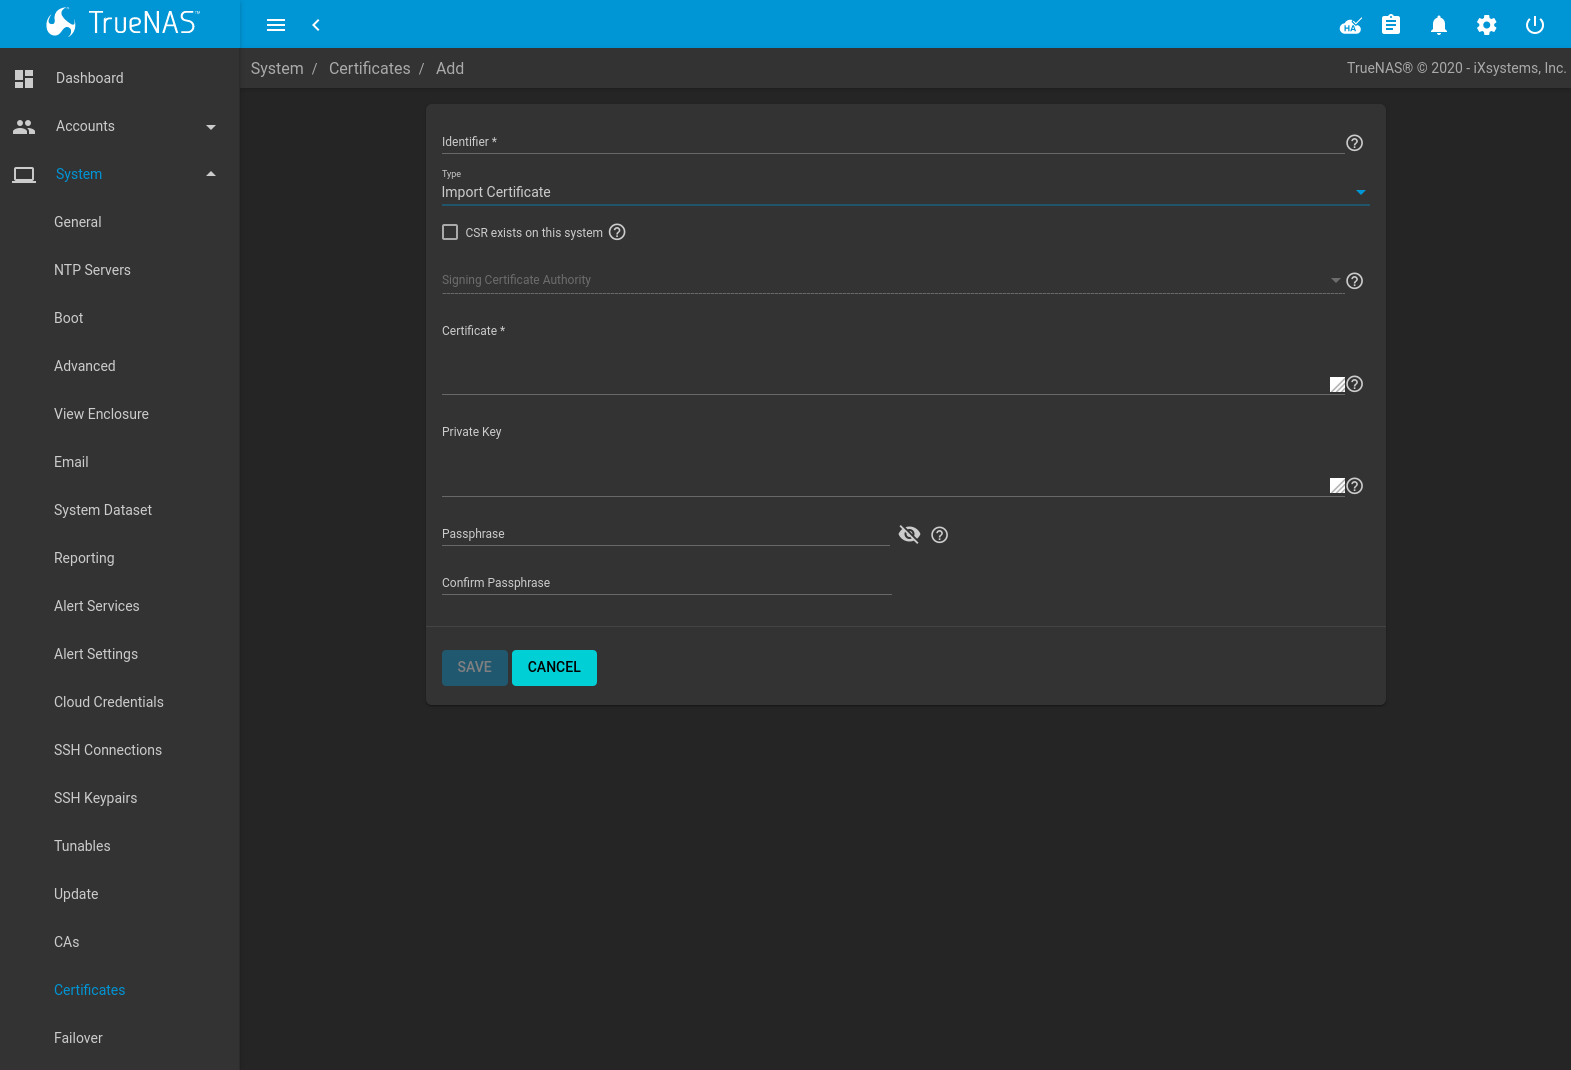Image resolution: width=1571 pixels, height=1070 pixels.
Task: Navigate to Certificates breadcrumb
Action: pos(370,68)
